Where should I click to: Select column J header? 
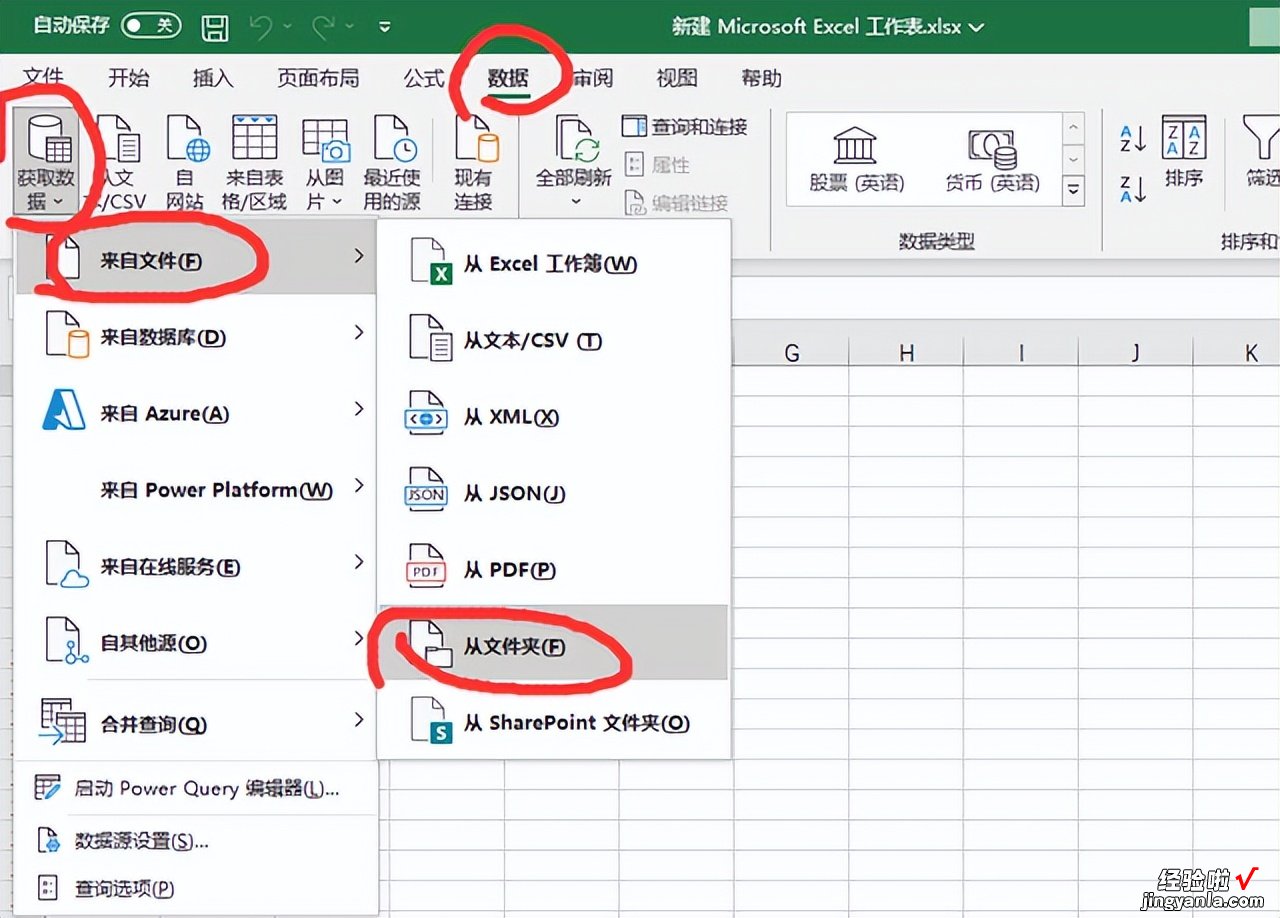click(x=1136, y=351)
